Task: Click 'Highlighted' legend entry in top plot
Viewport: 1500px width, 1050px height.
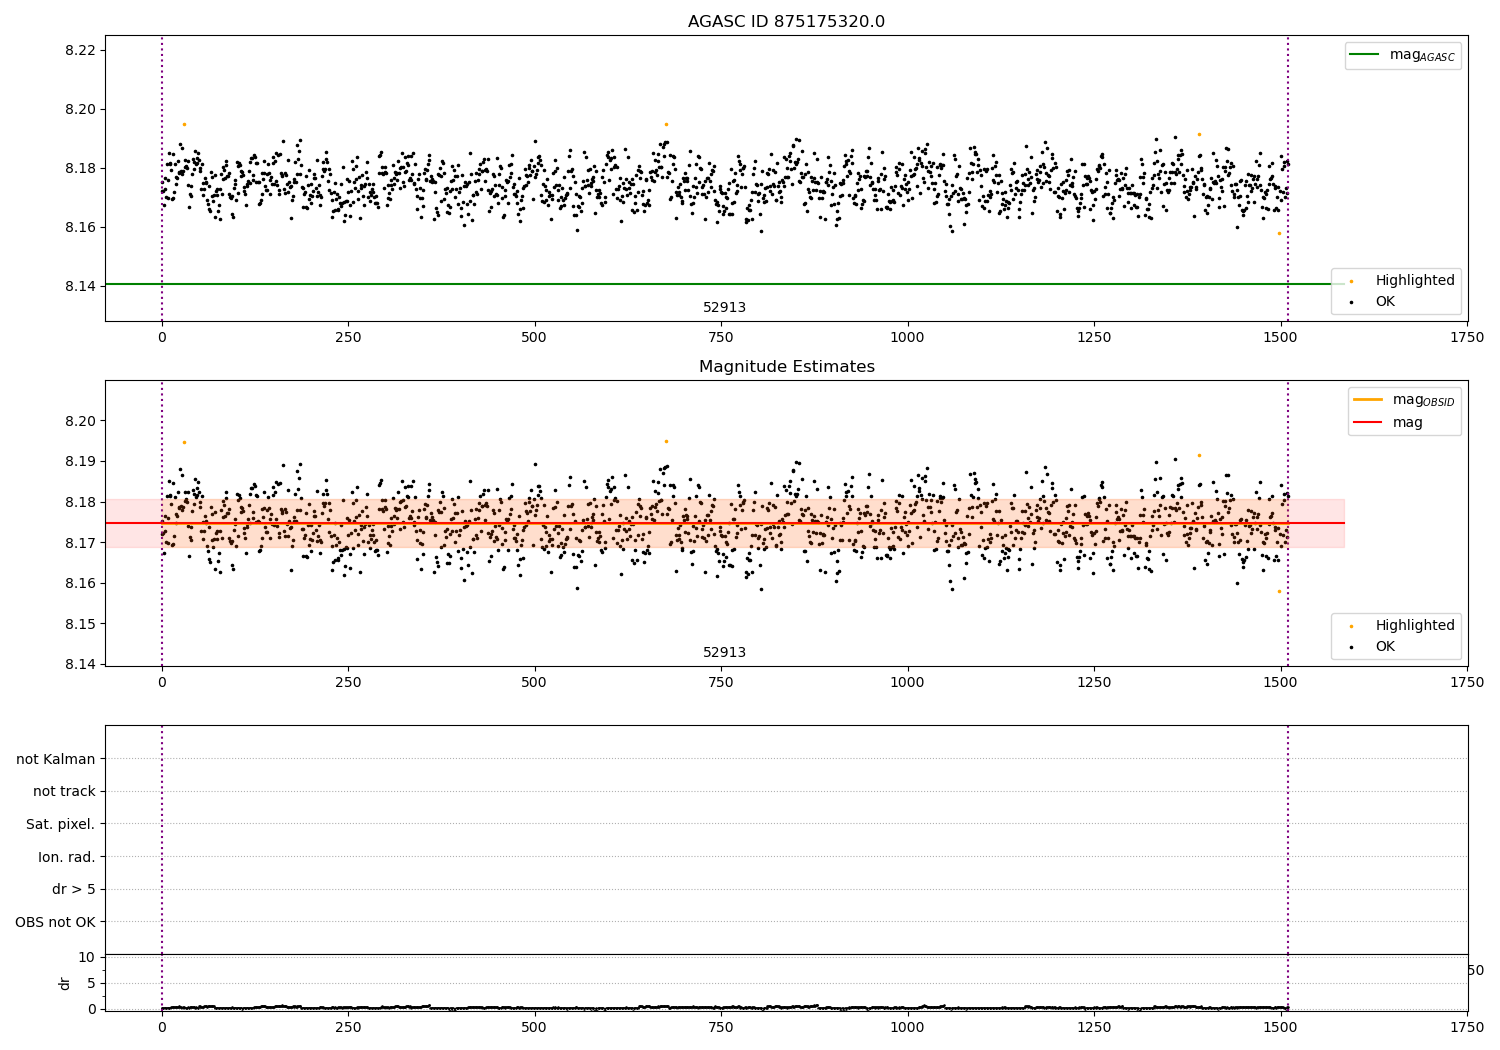Action: (1403, 281)
